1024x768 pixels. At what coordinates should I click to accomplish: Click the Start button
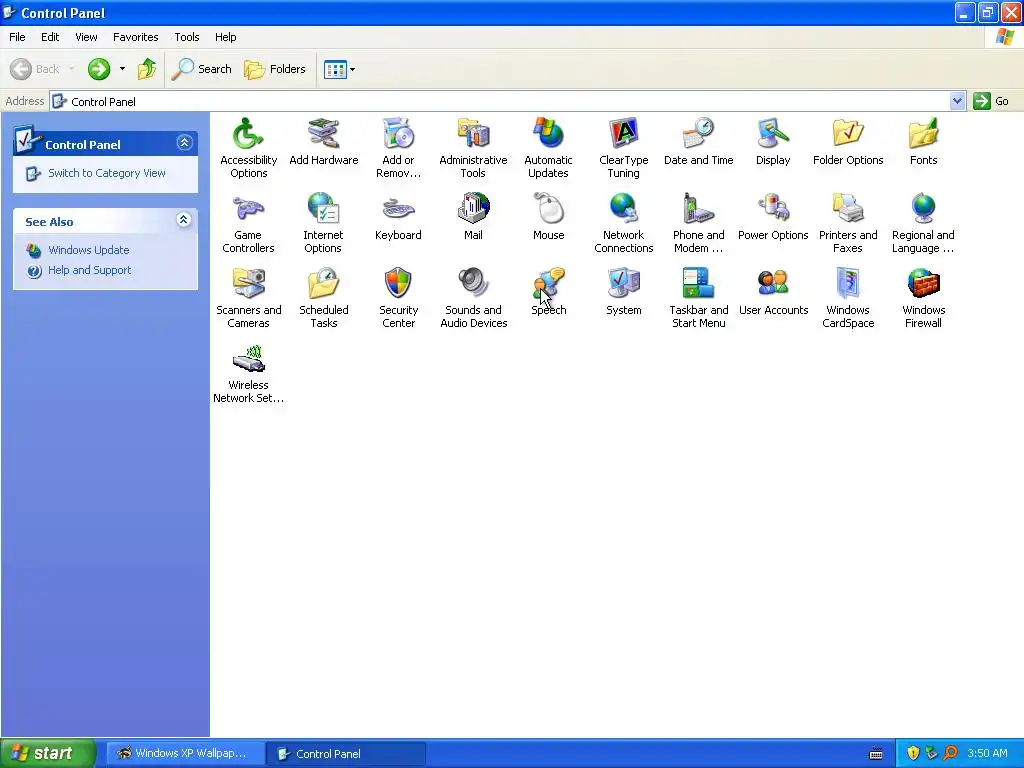(x=48, y=753)
